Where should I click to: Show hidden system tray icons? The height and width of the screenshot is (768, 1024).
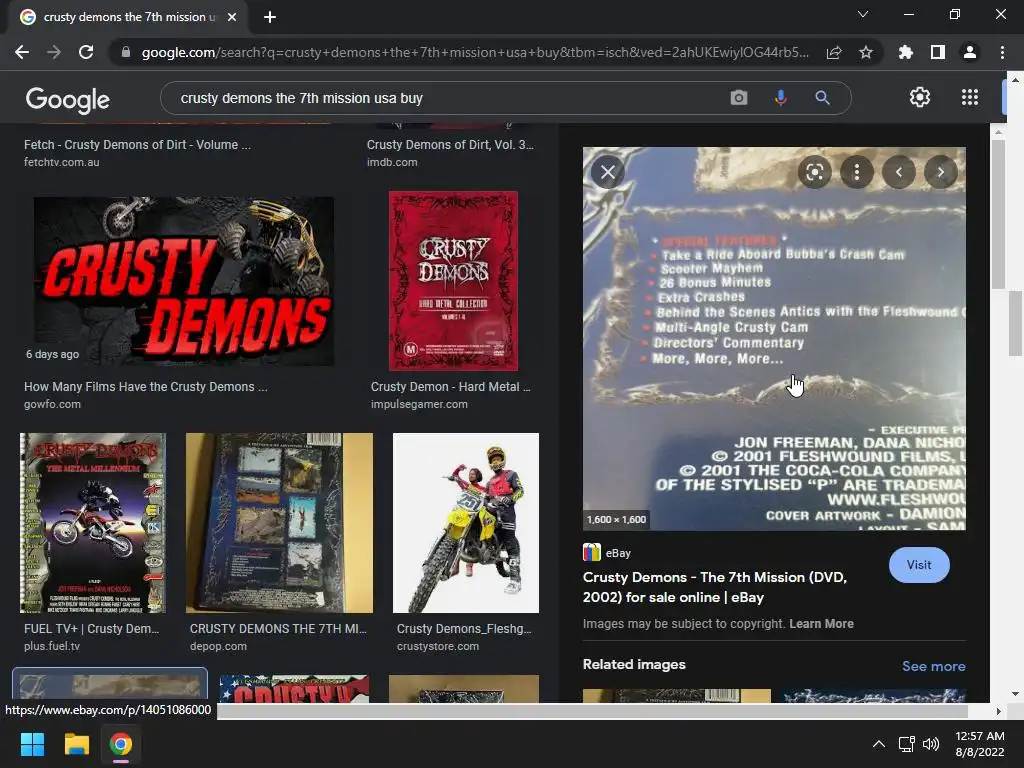[x=879, y=744]
